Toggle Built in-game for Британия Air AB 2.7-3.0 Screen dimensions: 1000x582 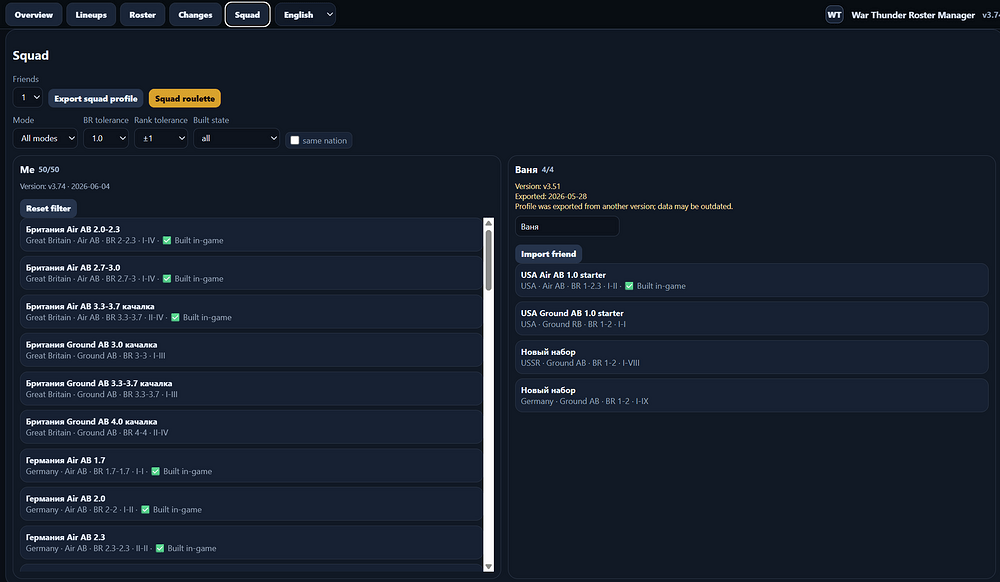167,279
